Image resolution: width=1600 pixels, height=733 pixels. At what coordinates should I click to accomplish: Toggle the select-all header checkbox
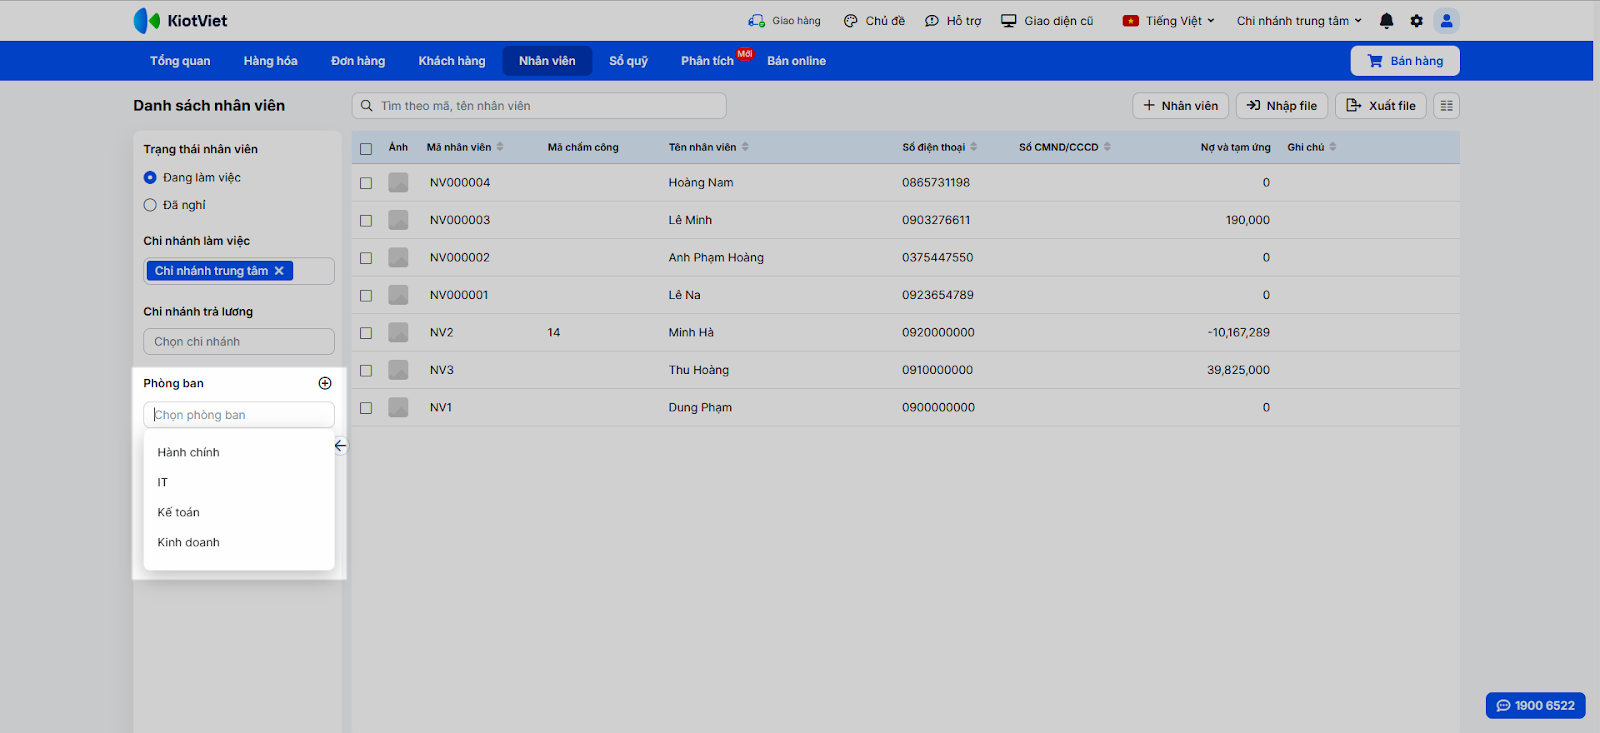[x=366, y=149]
